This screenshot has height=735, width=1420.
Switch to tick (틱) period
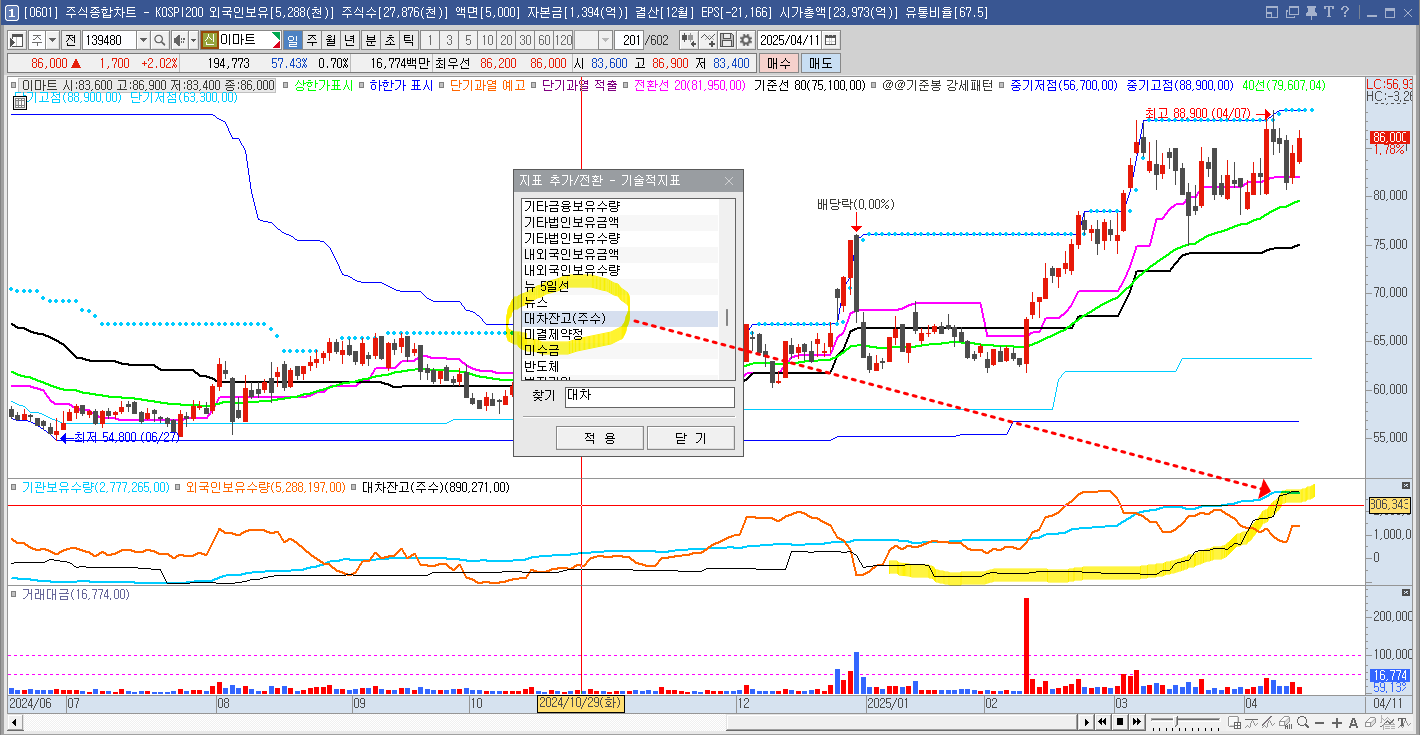click(x=409, y=40)
